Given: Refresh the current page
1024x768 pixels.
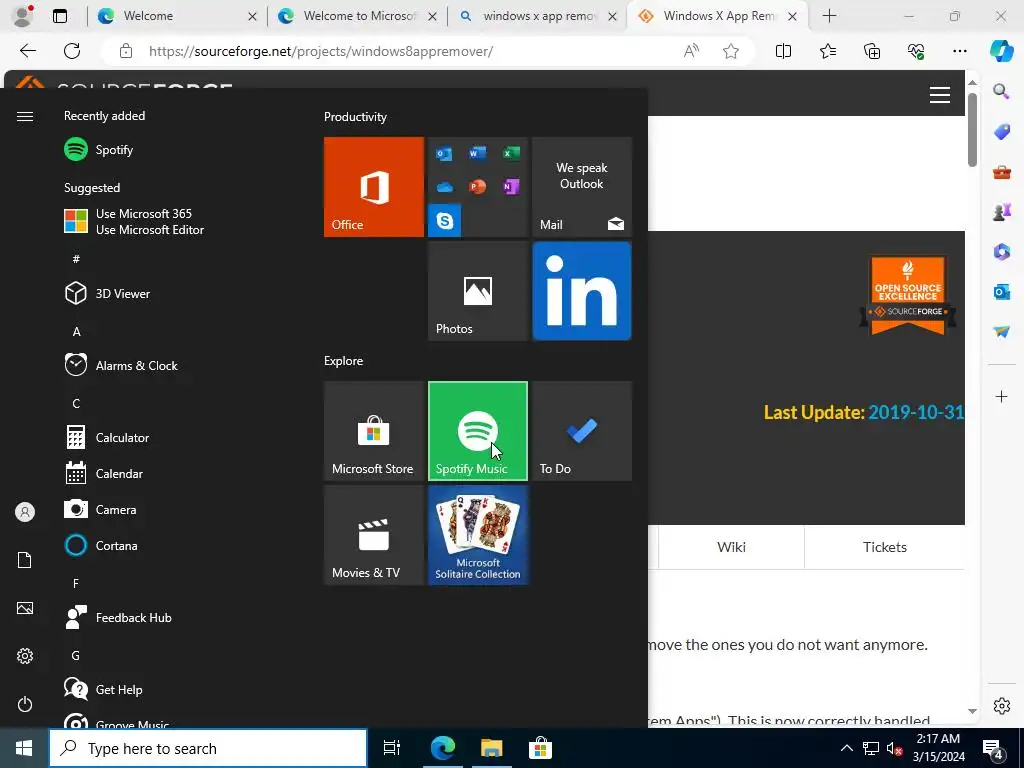Looking at the screenshot, I should pyautogui.click(x=72, y=51).
